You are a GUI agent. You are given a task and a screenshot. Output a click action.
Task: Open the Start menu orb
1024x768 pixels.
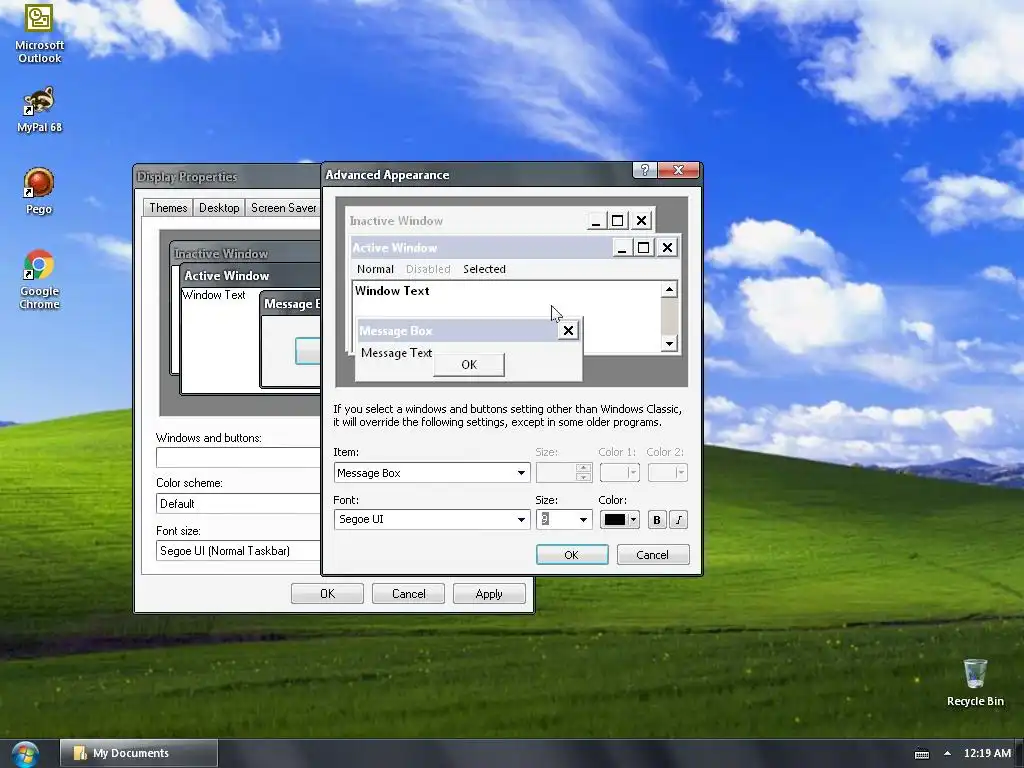click(x=25, y=754)
